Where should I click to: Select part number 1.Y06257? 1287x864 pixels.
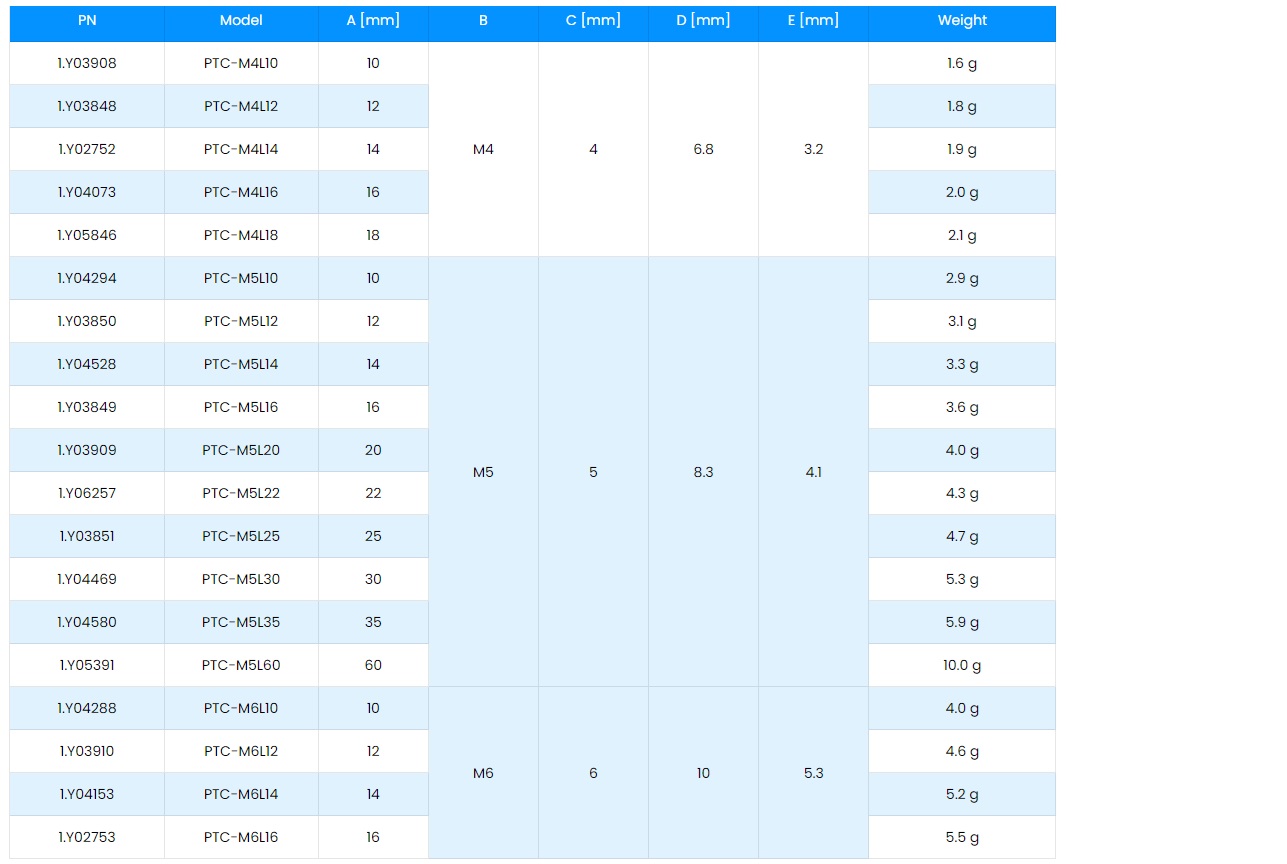point(87,494)
